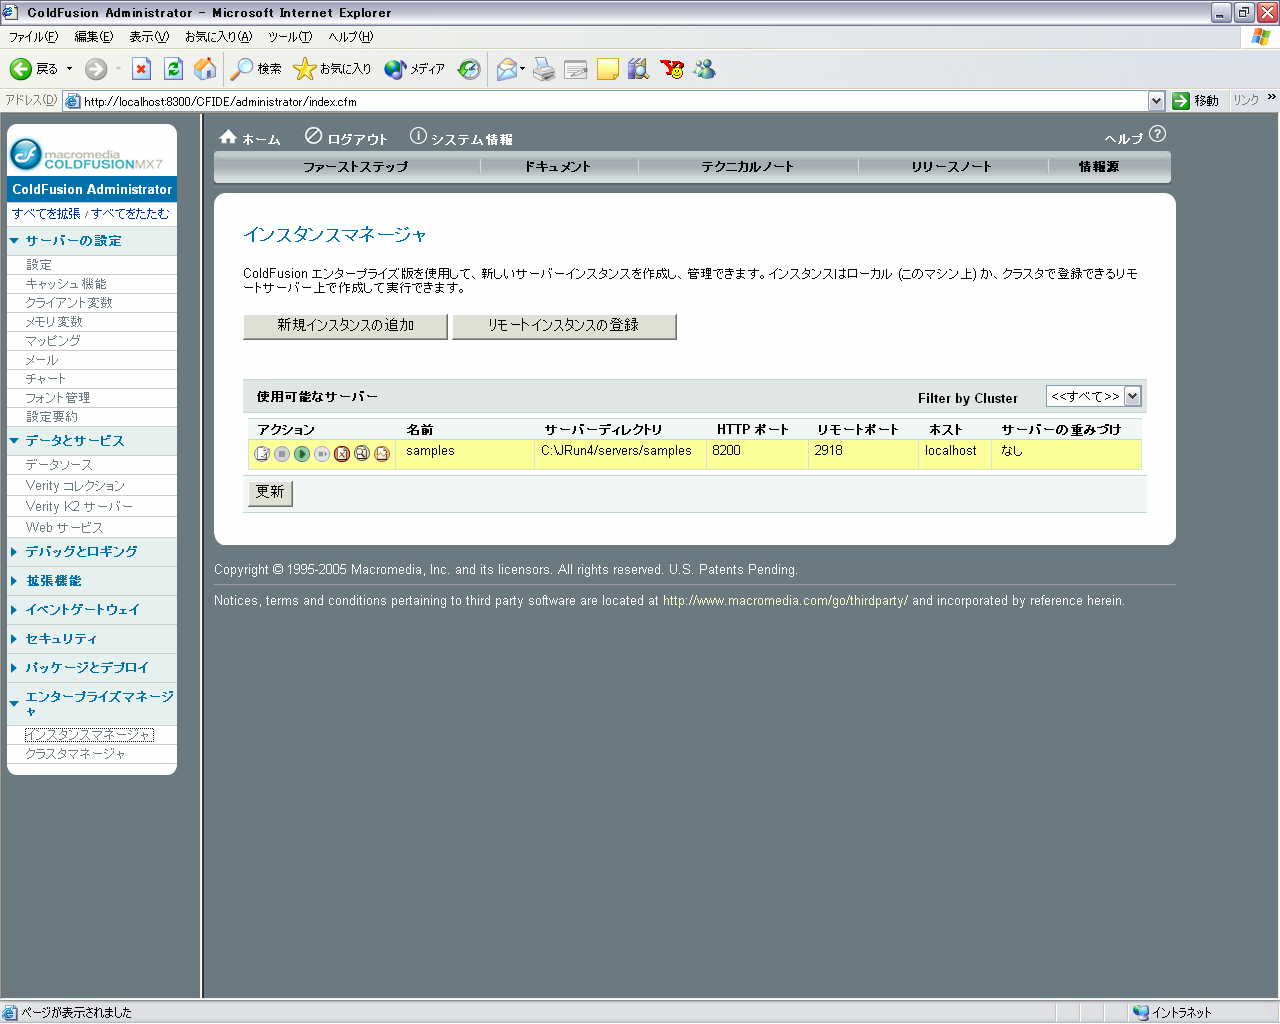Open the Media (メディア) toolbar button

(414, 69)
